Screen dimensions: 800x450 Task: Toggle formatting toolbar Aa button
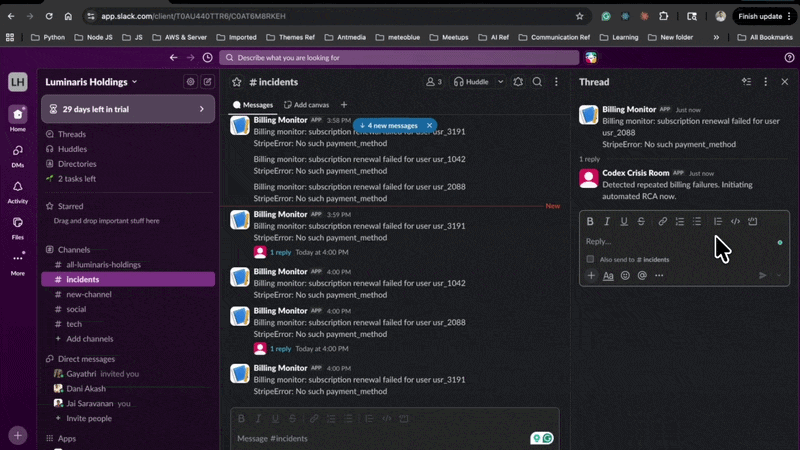click(x=608, y=276)
